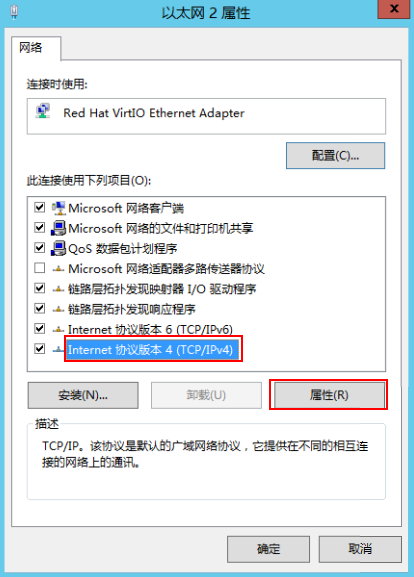Enable Microsoft 网络适配器多路传送器协议 checkbox
The image size is (414, 577).
point(40,268)
